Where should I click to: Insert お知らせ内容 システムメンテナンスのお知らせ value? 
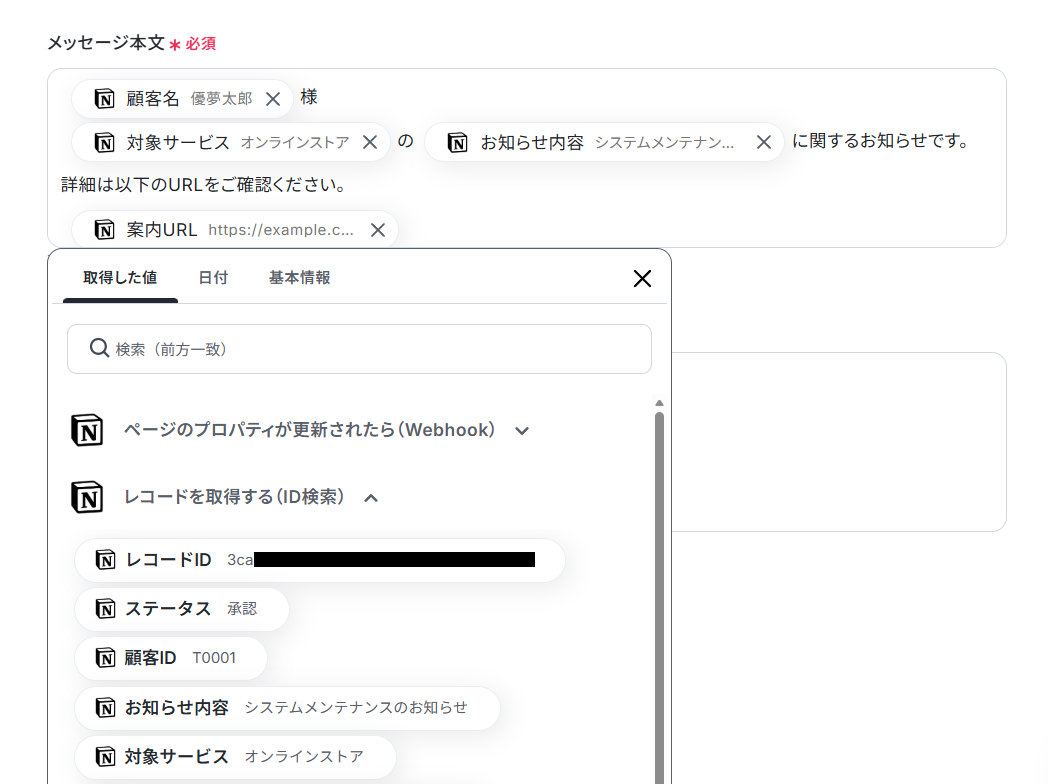(x=287, y=707)
